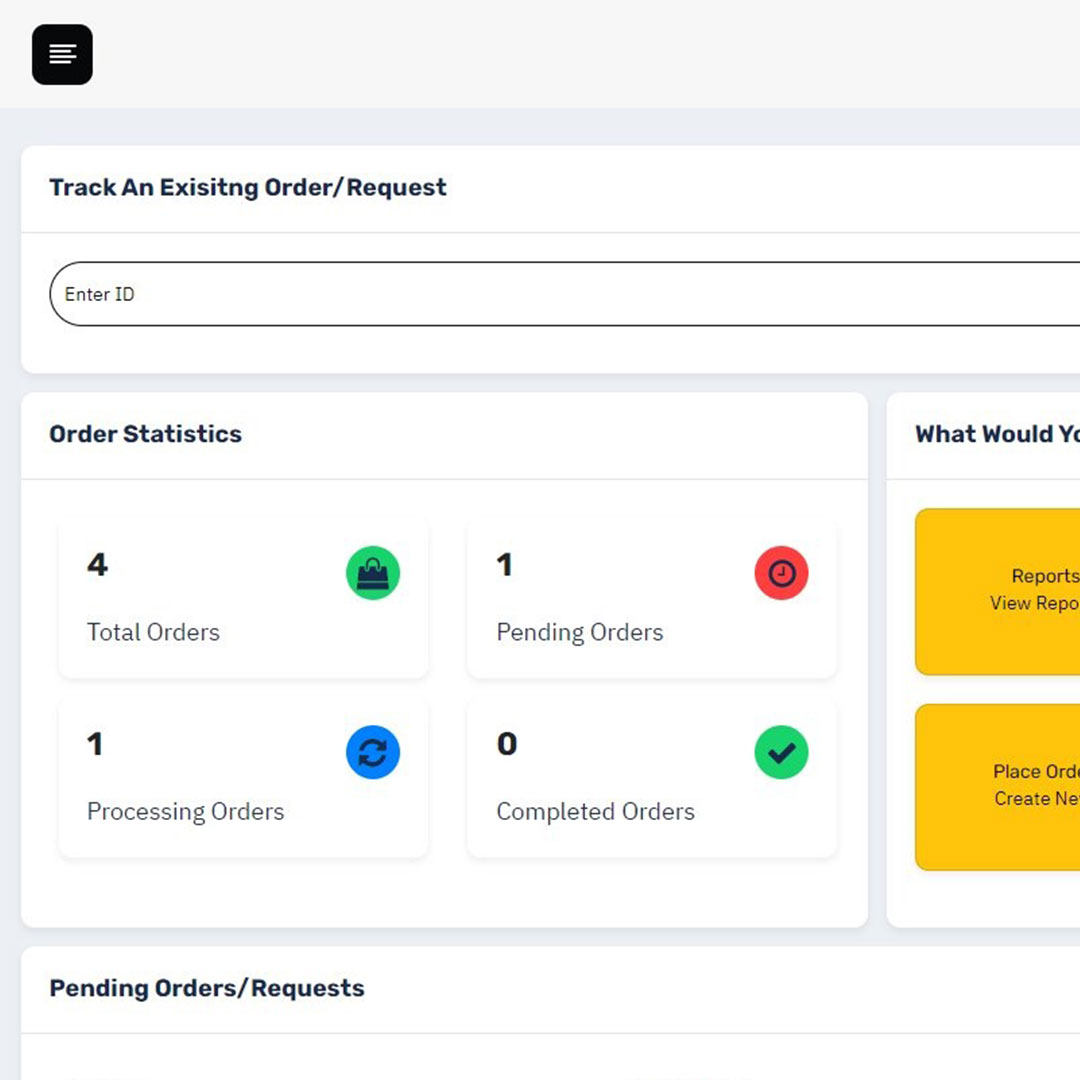Open the Place Order yellow tile

tap(998, 786)
